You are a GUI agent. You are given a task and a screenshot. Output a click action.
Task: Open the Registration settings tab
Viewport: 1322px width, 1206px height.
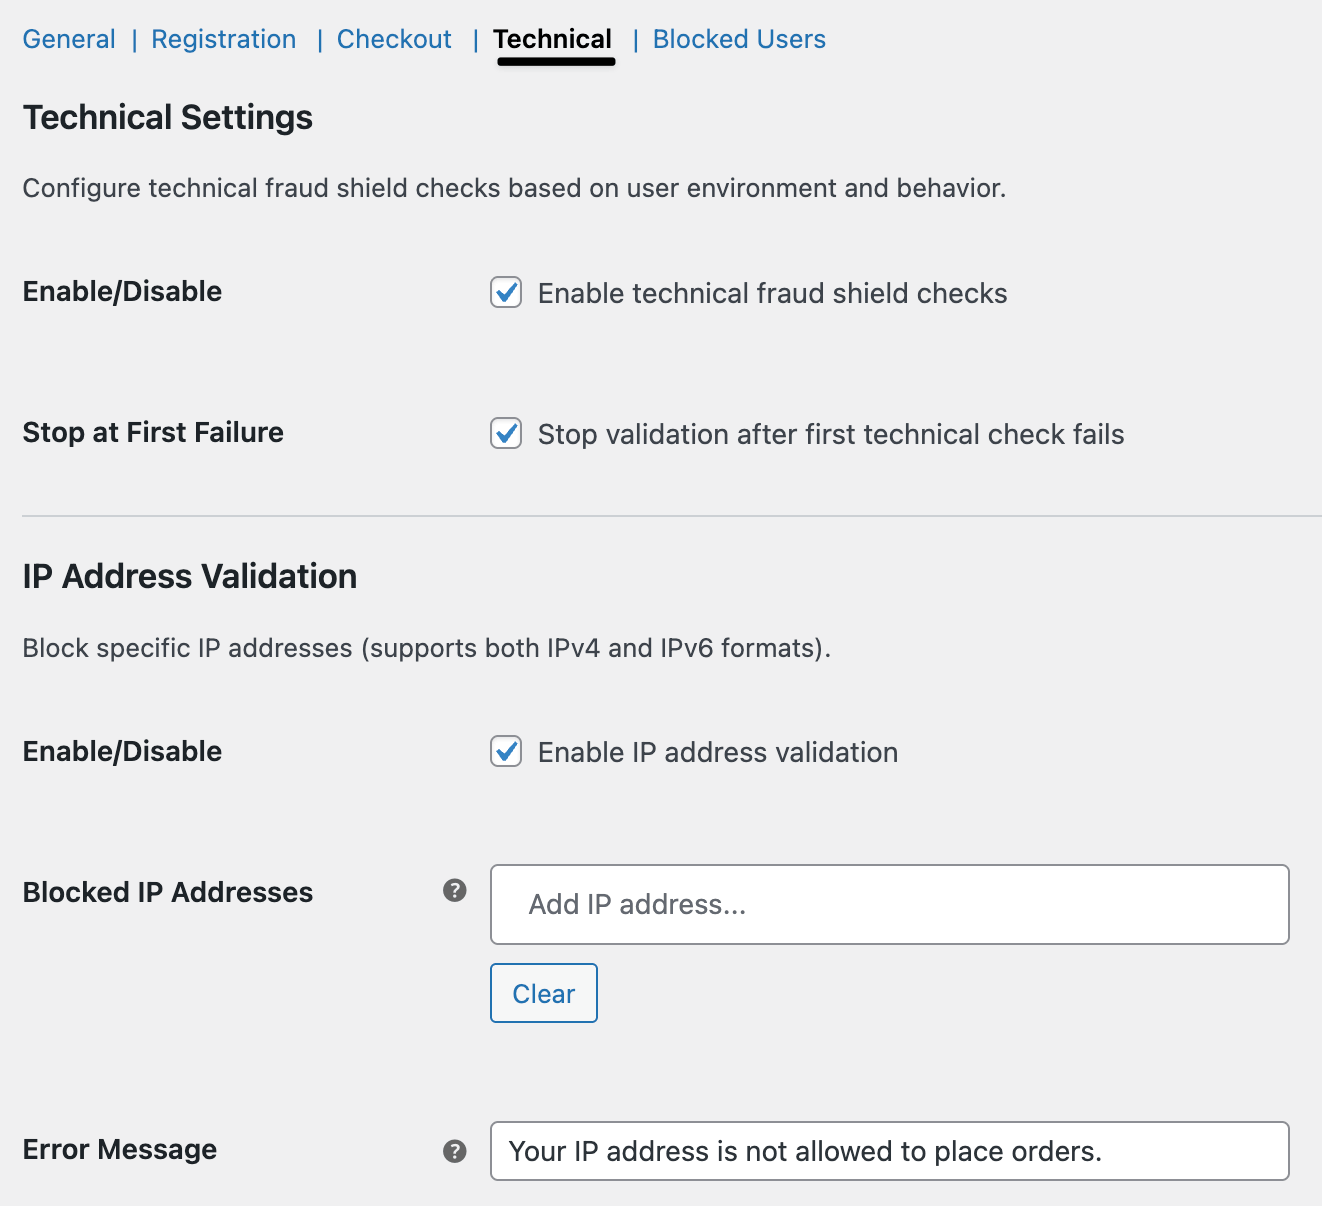[x=224, y=39]
